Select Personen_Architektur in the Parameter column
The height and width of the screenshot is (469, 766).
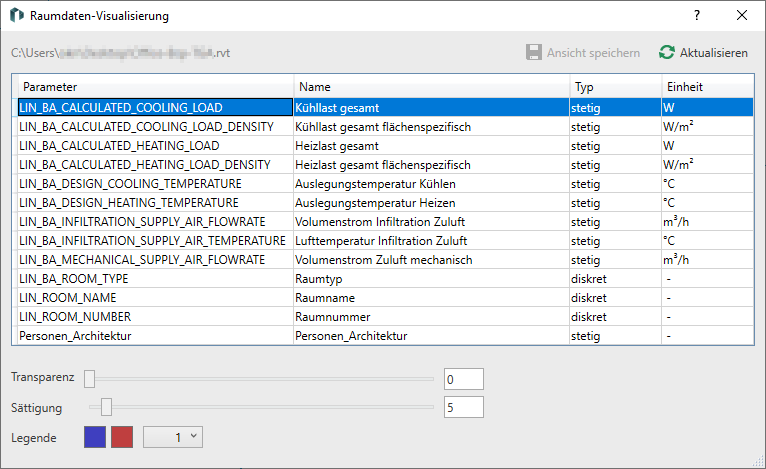(155, 336)
